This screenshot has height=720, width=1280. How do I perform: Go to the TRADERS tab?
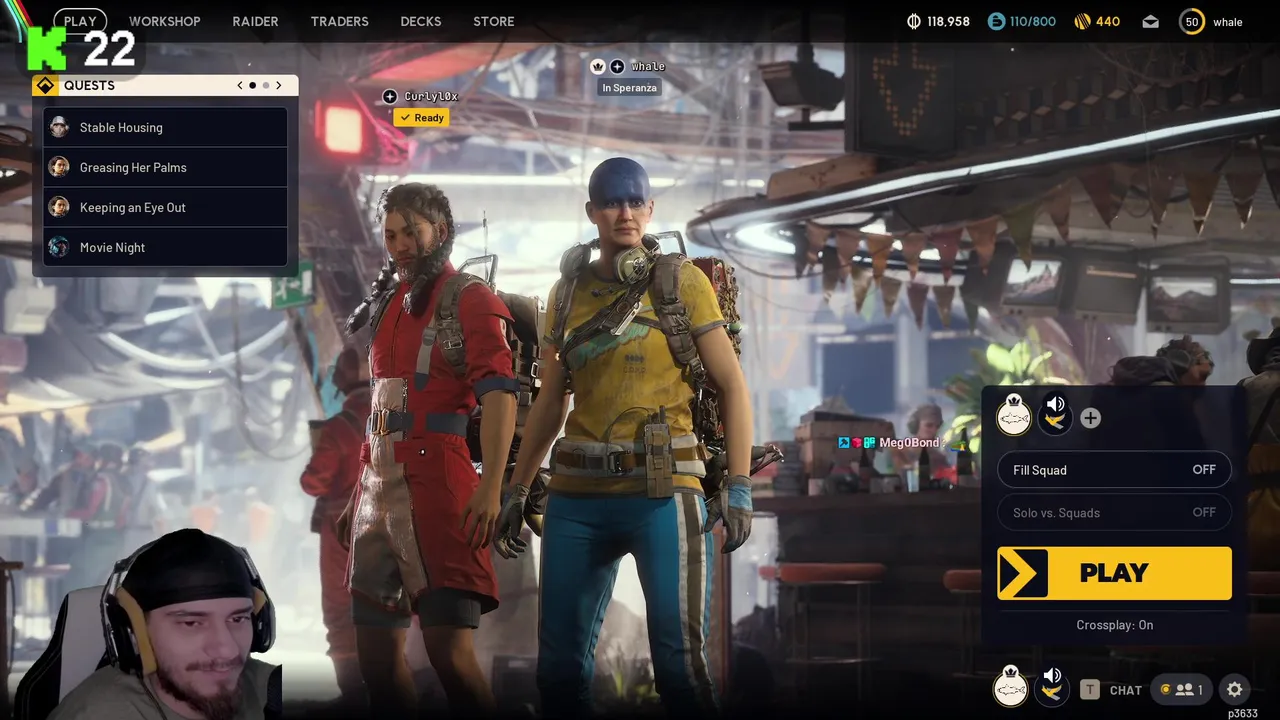(x=339, y=21)
